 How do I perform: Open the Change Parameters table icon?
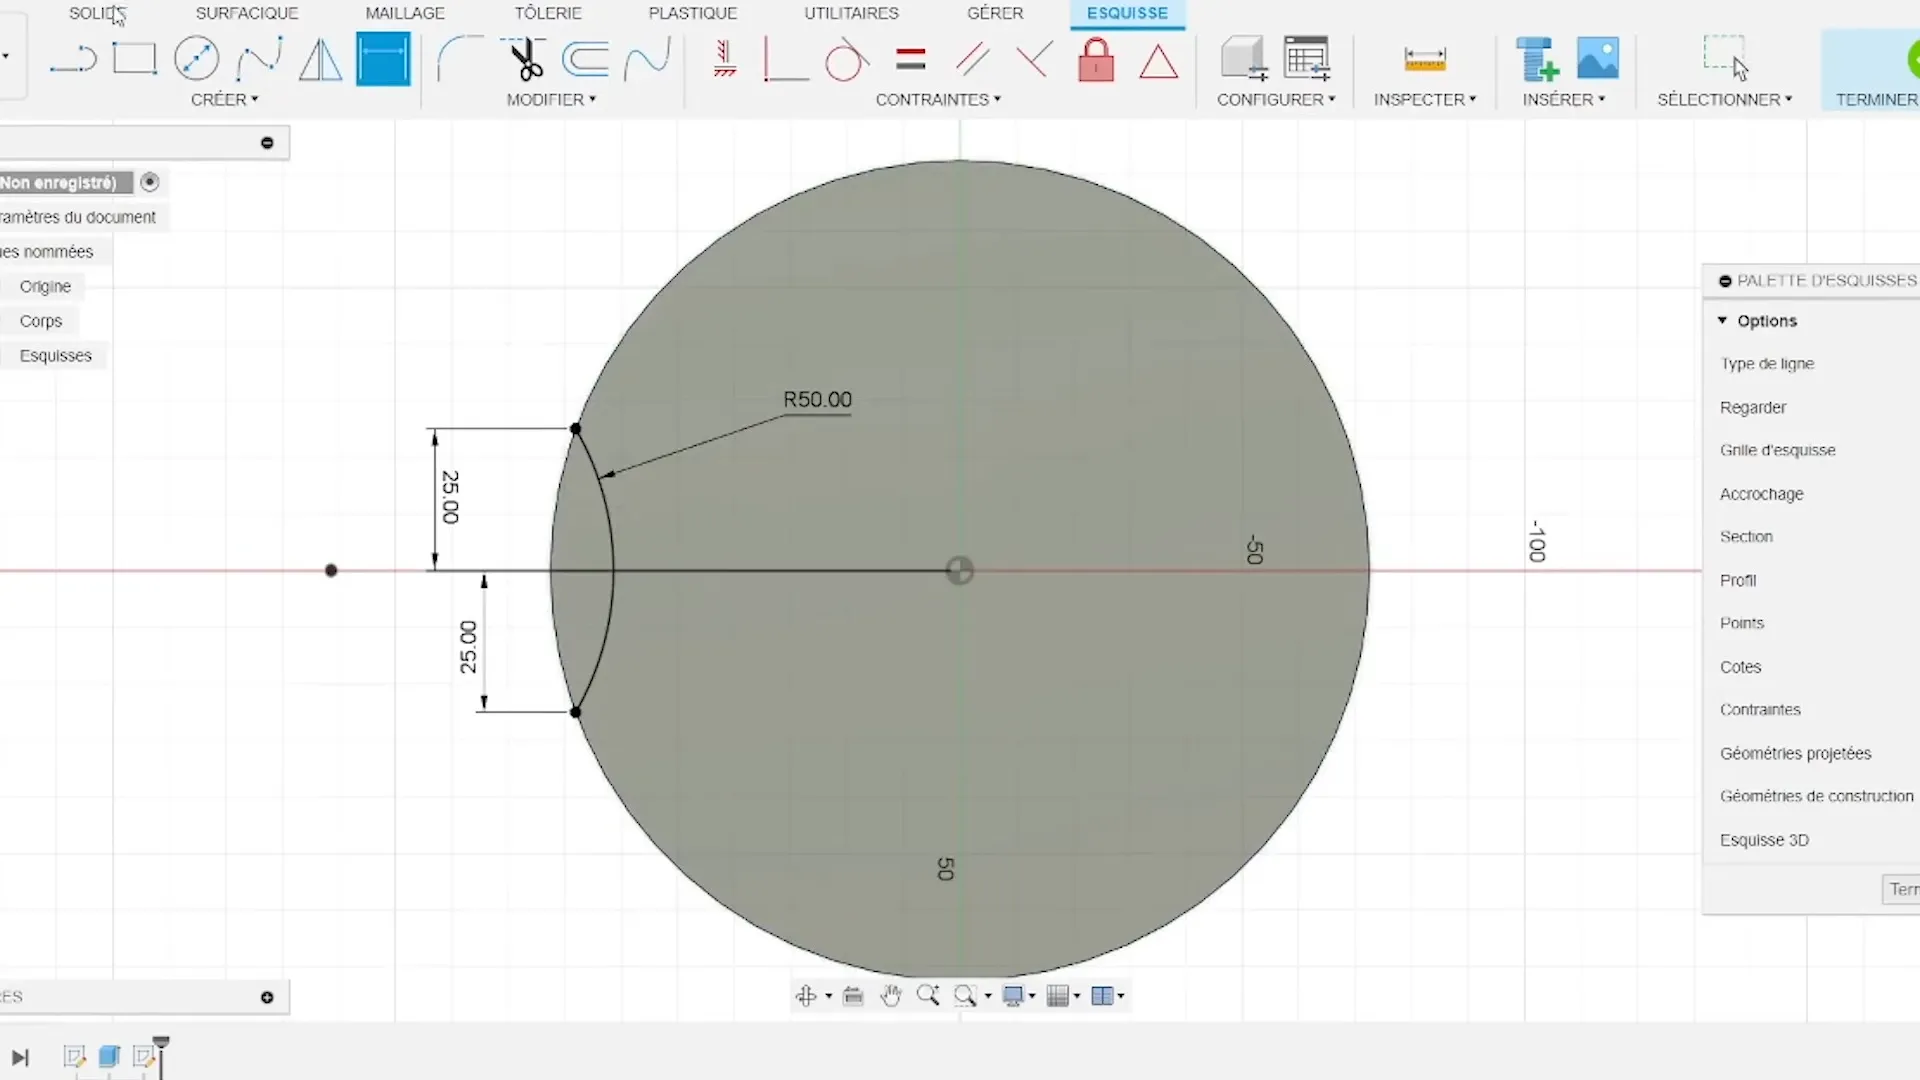click(1307, 59)
